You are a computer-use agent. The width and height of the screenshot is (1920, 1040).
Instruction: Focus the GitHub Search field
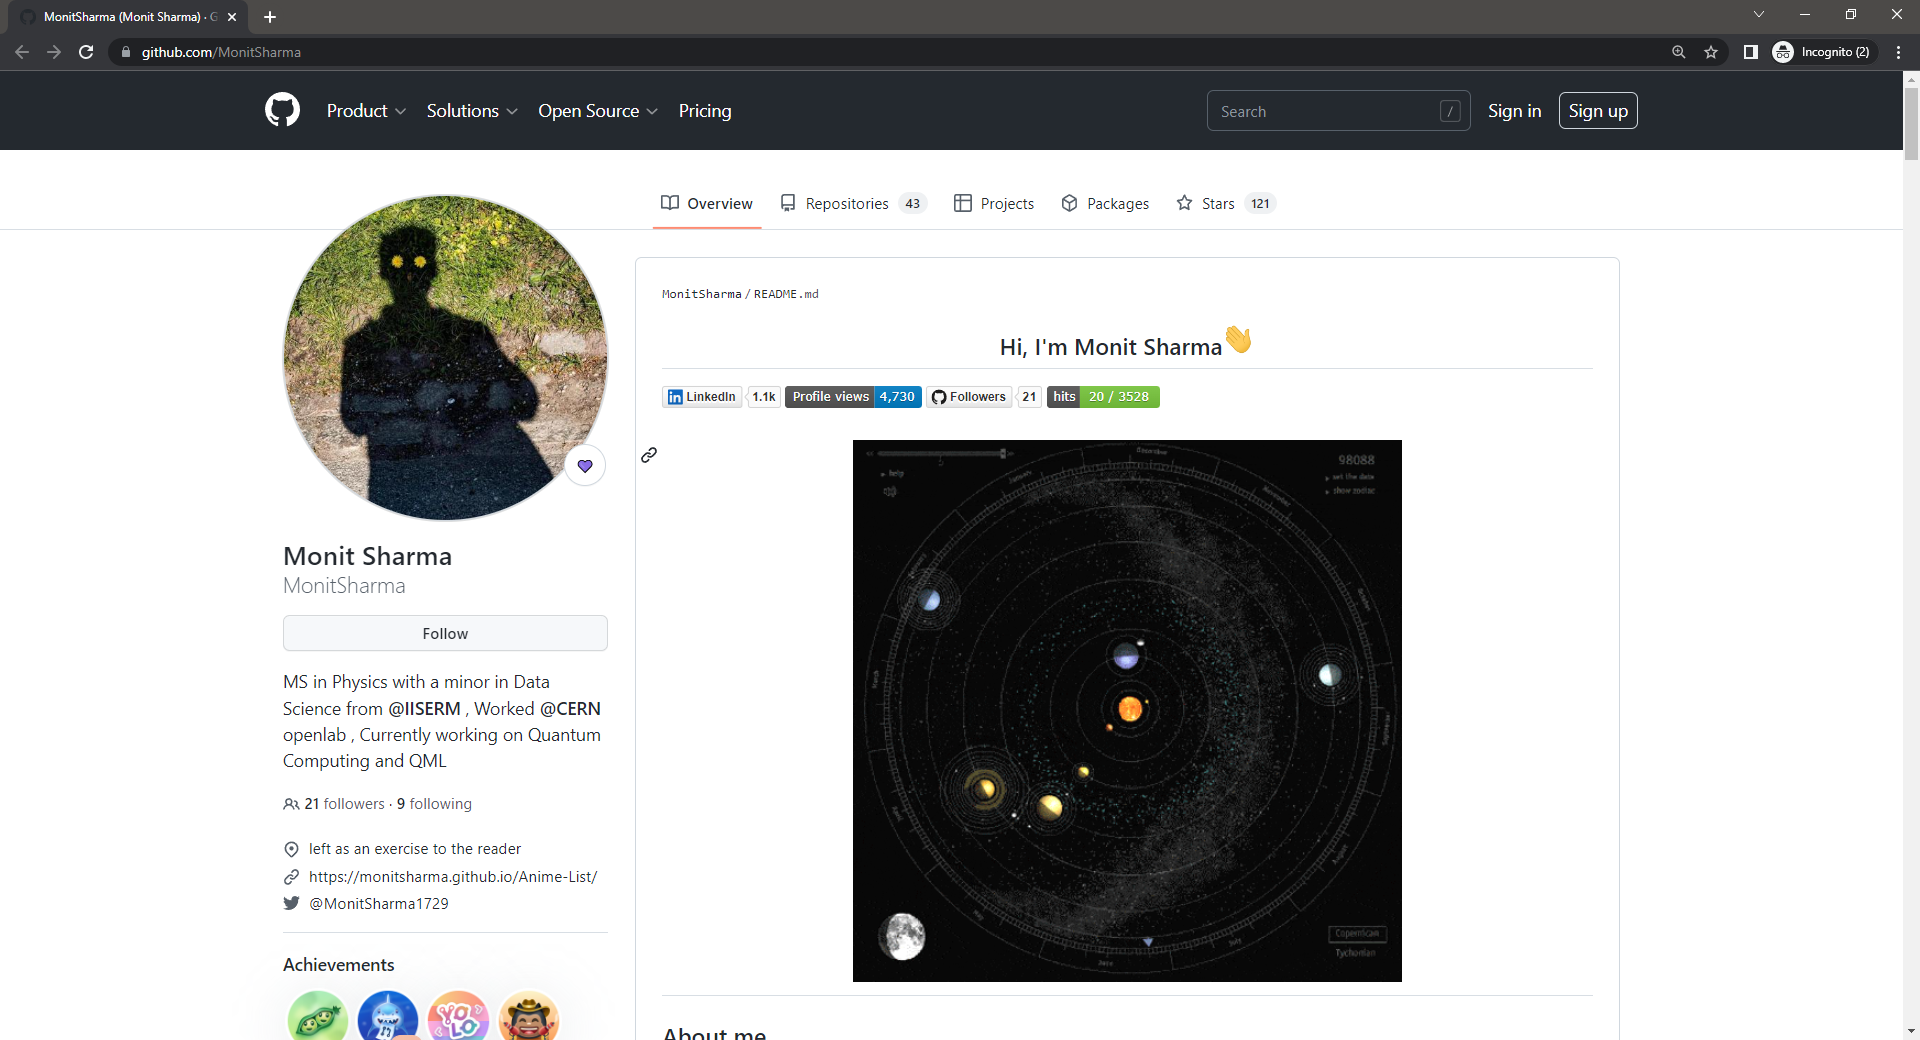click(1338, 111)
